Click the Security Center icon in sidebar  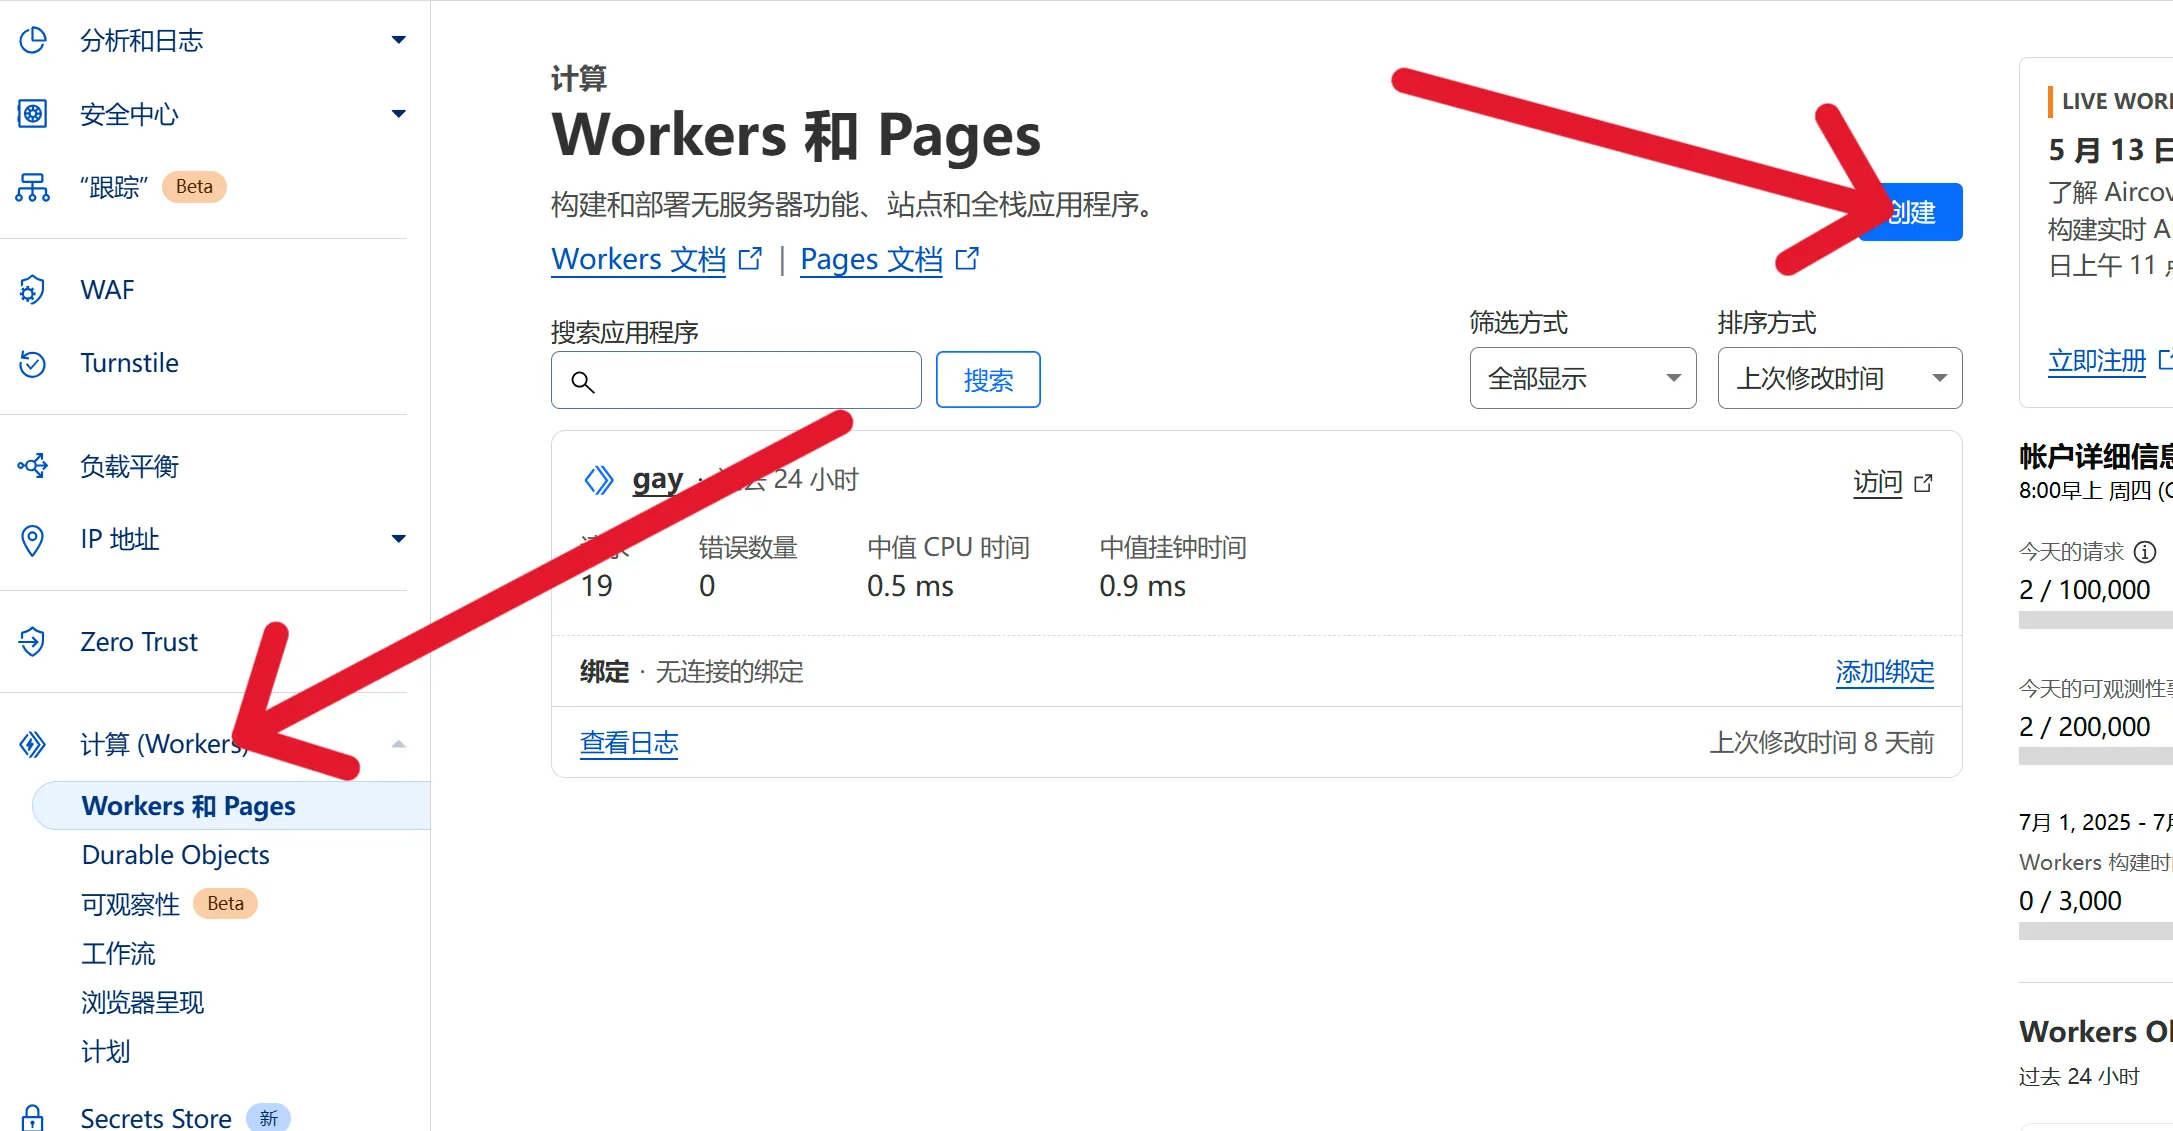33,114
